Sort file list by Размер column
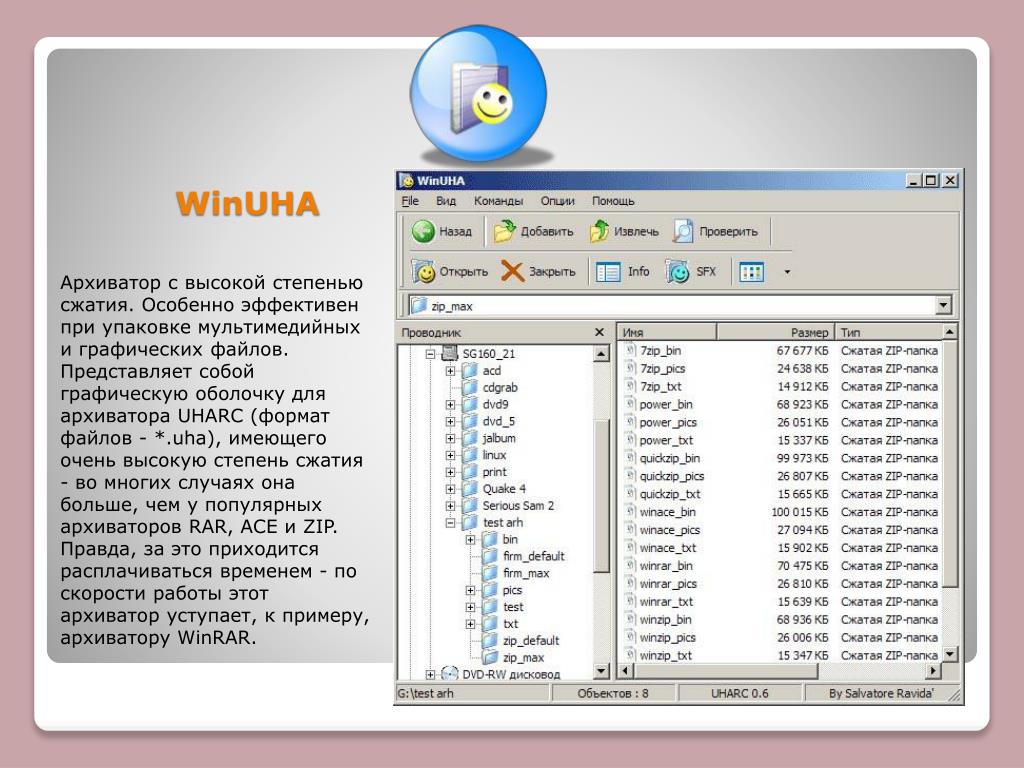The width and height of the screenshot is (1024, 768). click(x=776, y=332)
